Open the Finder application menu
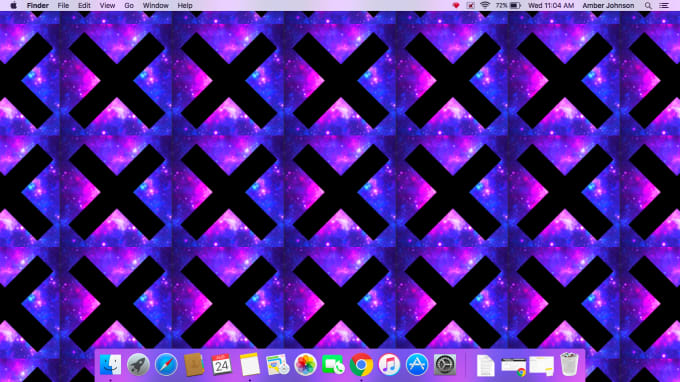This screenshot has width=680, height=382. click(x=38, y=6)
